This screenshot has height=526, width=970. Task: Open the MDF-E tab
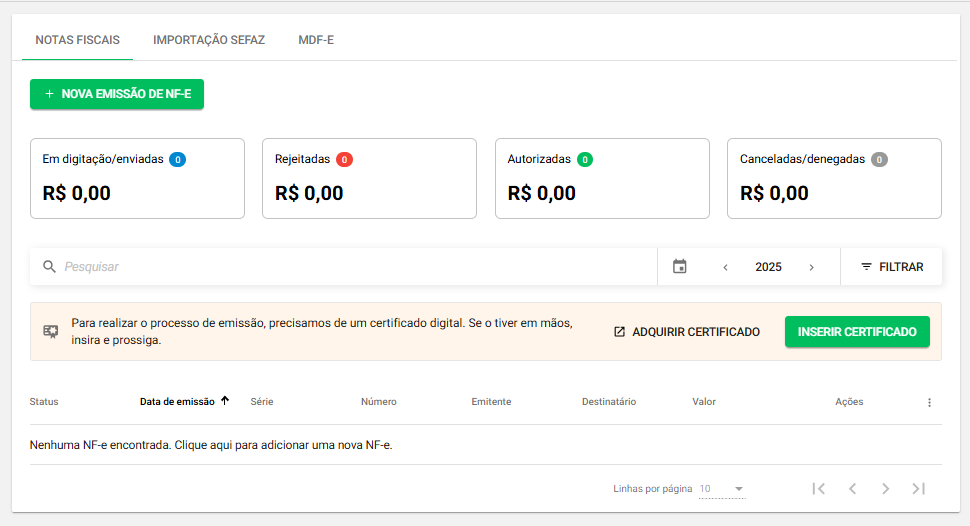(316, 40)
